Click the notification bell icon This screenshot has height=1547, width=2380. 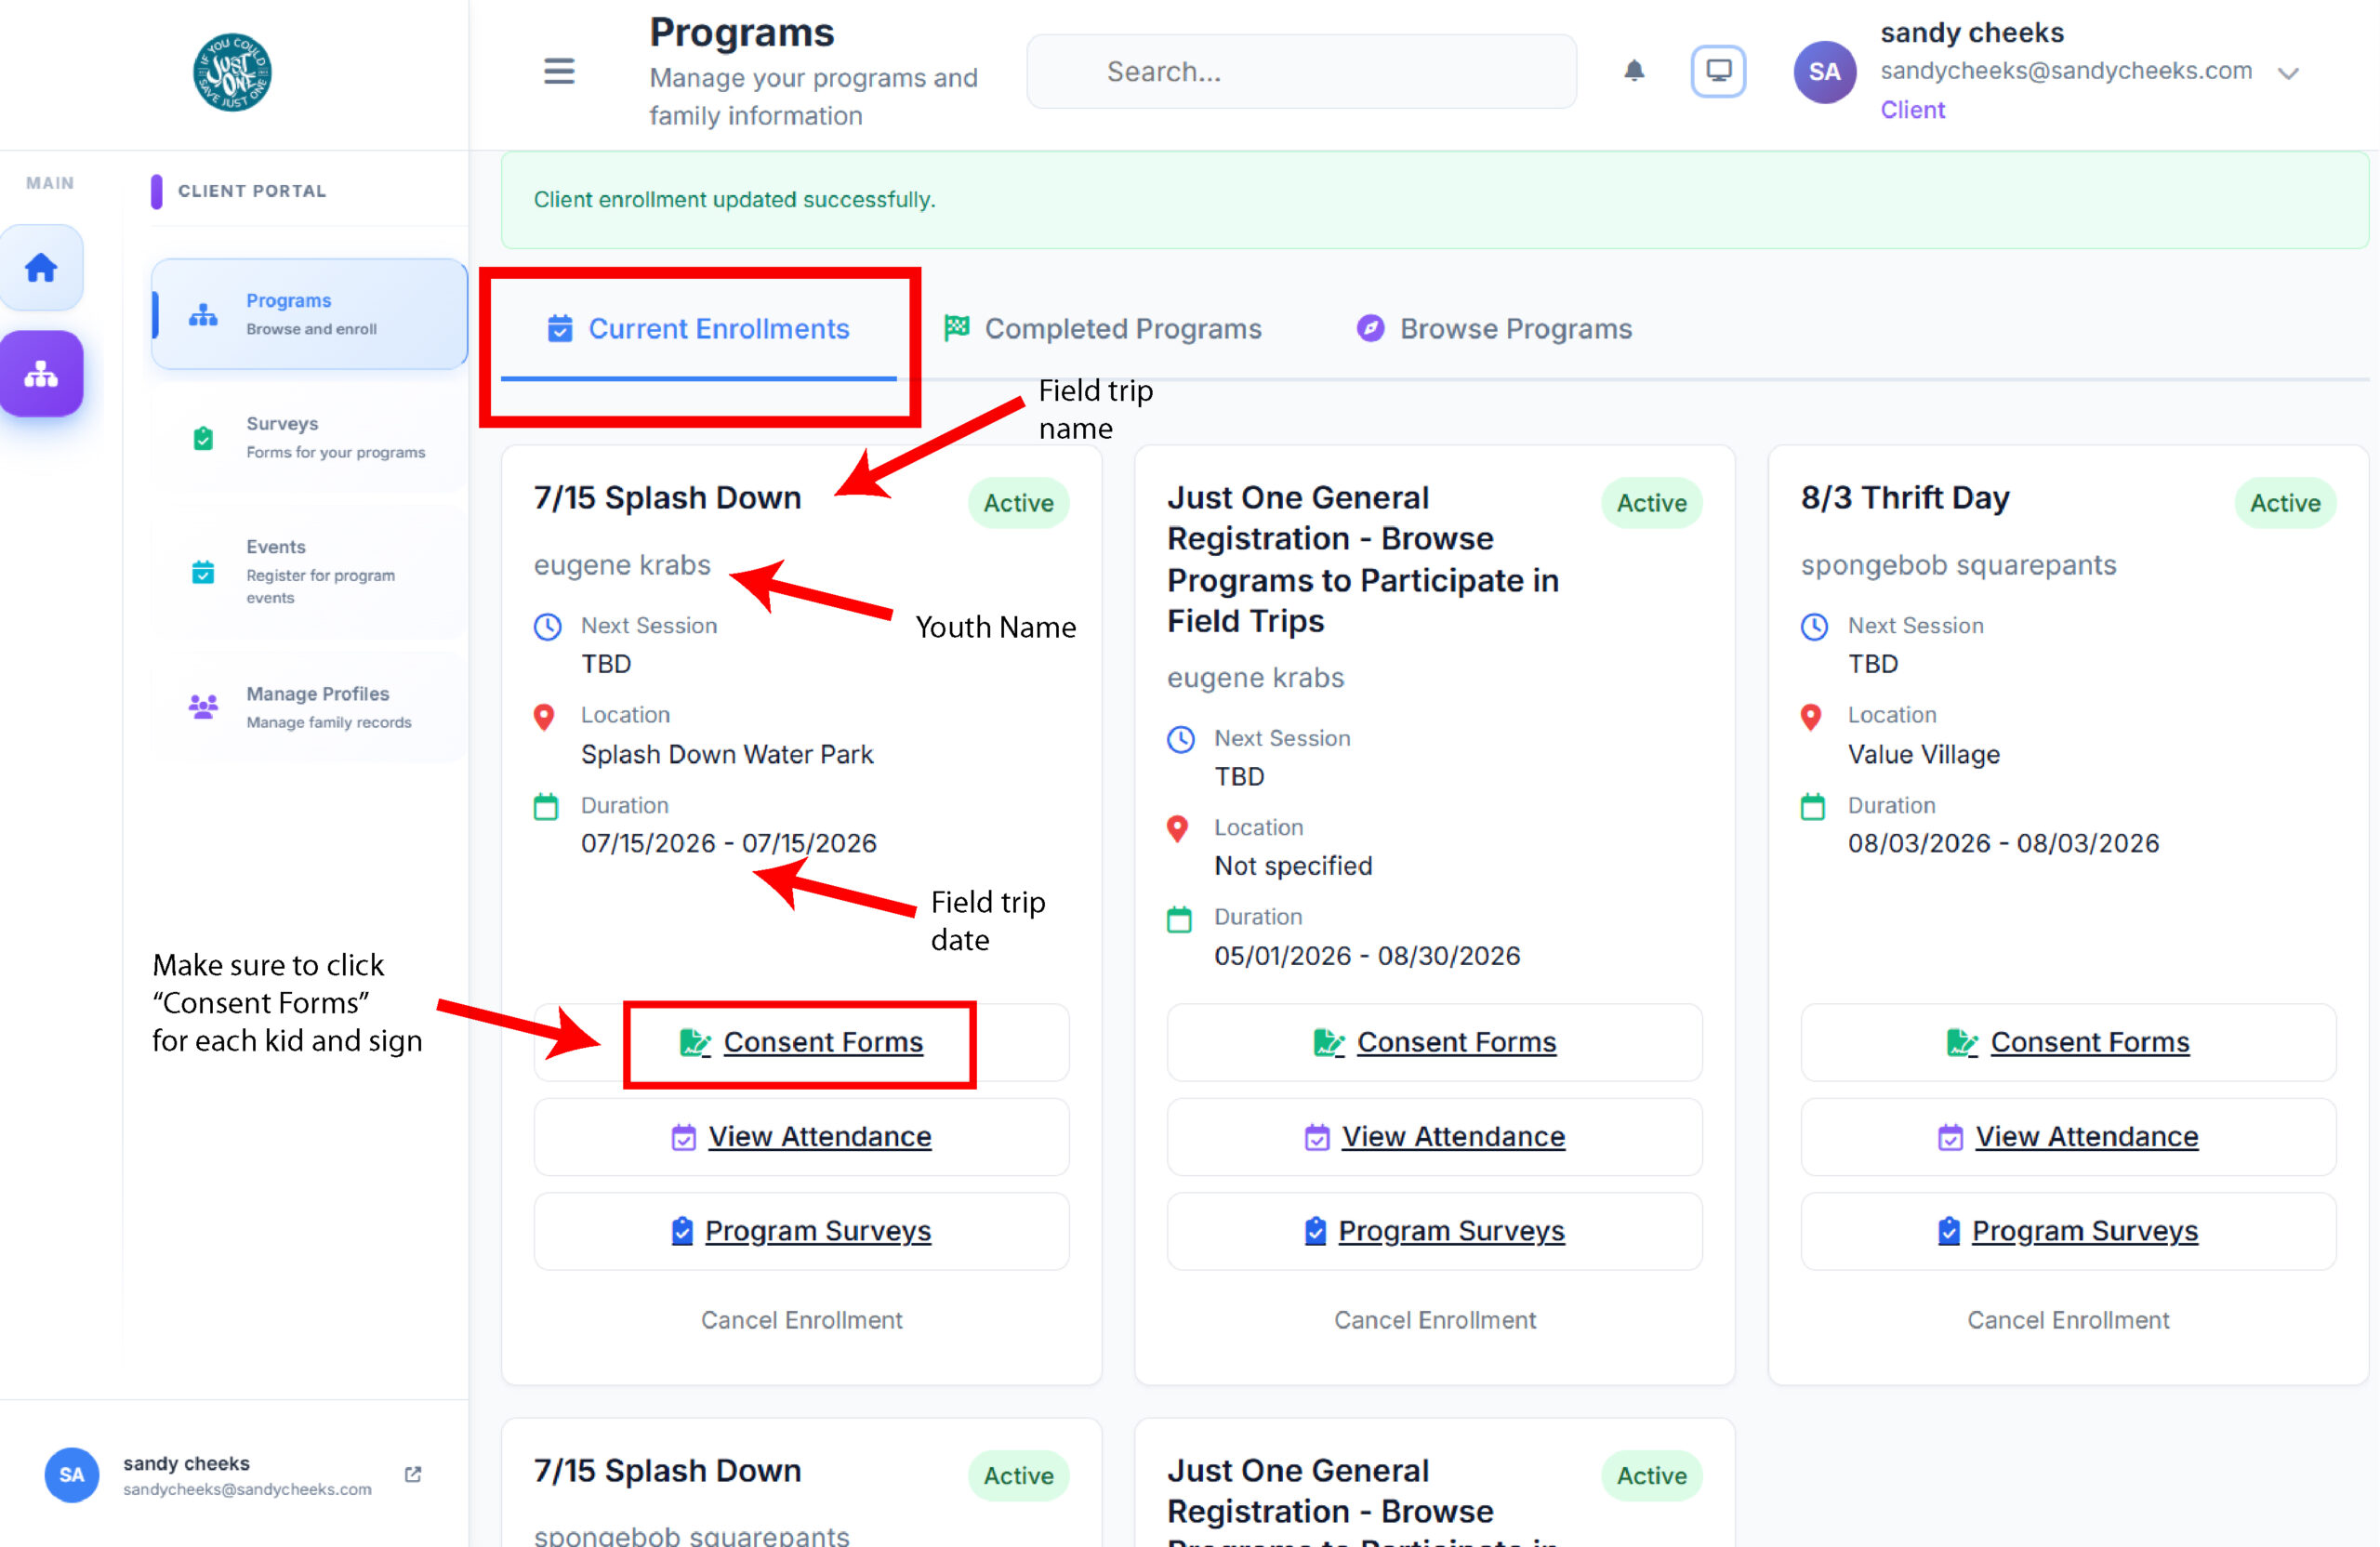point(1634,71)
